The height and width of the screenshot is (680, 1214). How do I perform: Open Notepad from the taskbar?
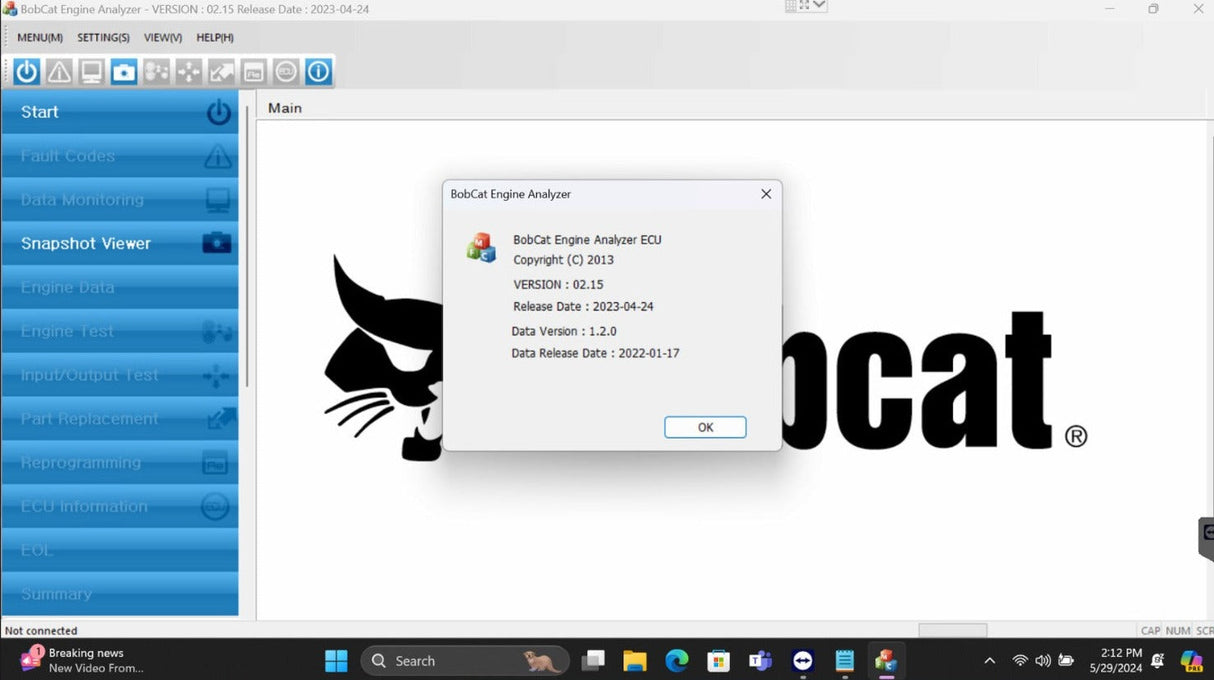(844, 661)
